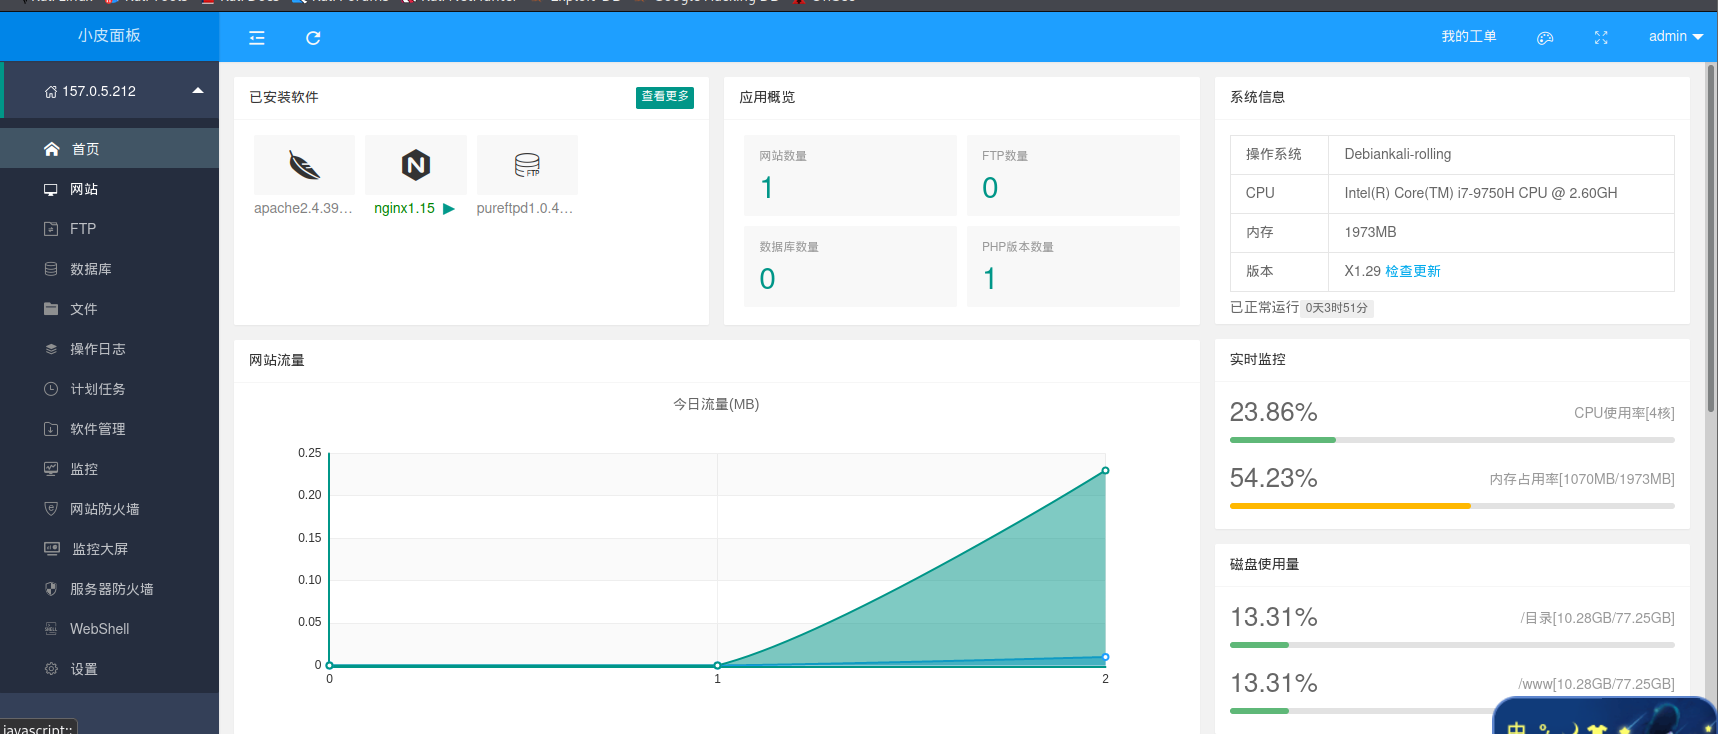1718x734 pixels.
Task: Open the PHP版本数量 count card
Action: [1073, 266]
